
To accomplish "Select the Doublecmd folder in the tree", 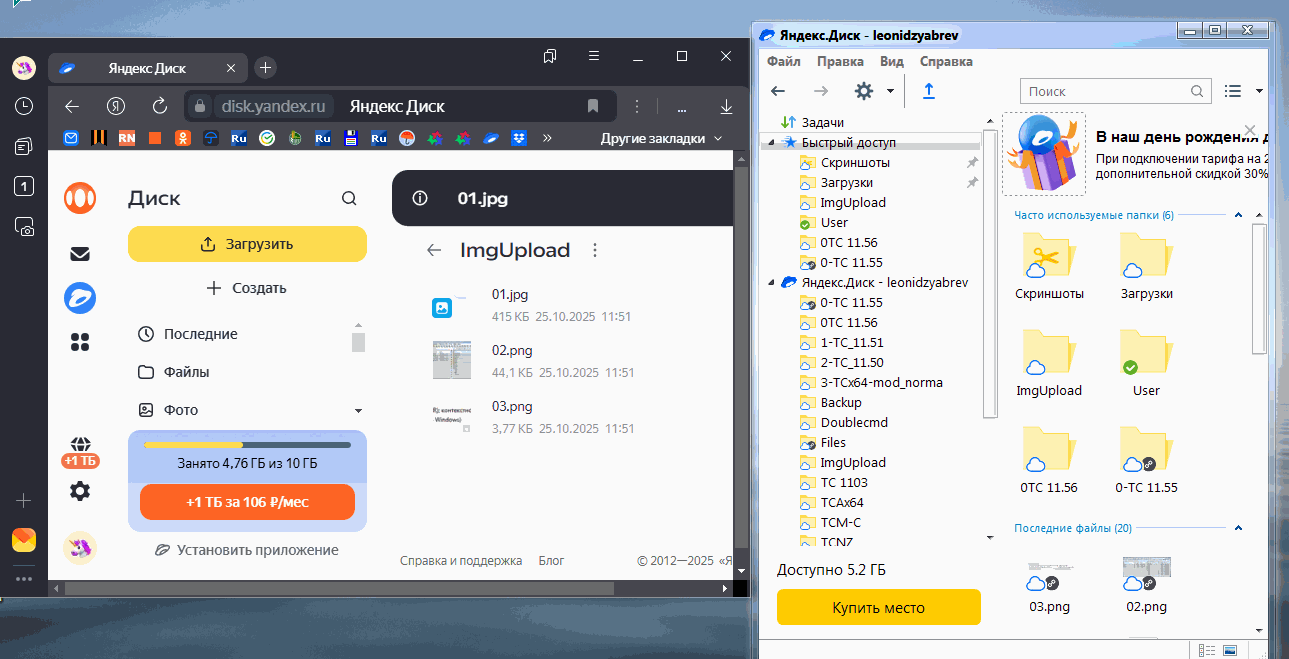I will coord(853,422).
